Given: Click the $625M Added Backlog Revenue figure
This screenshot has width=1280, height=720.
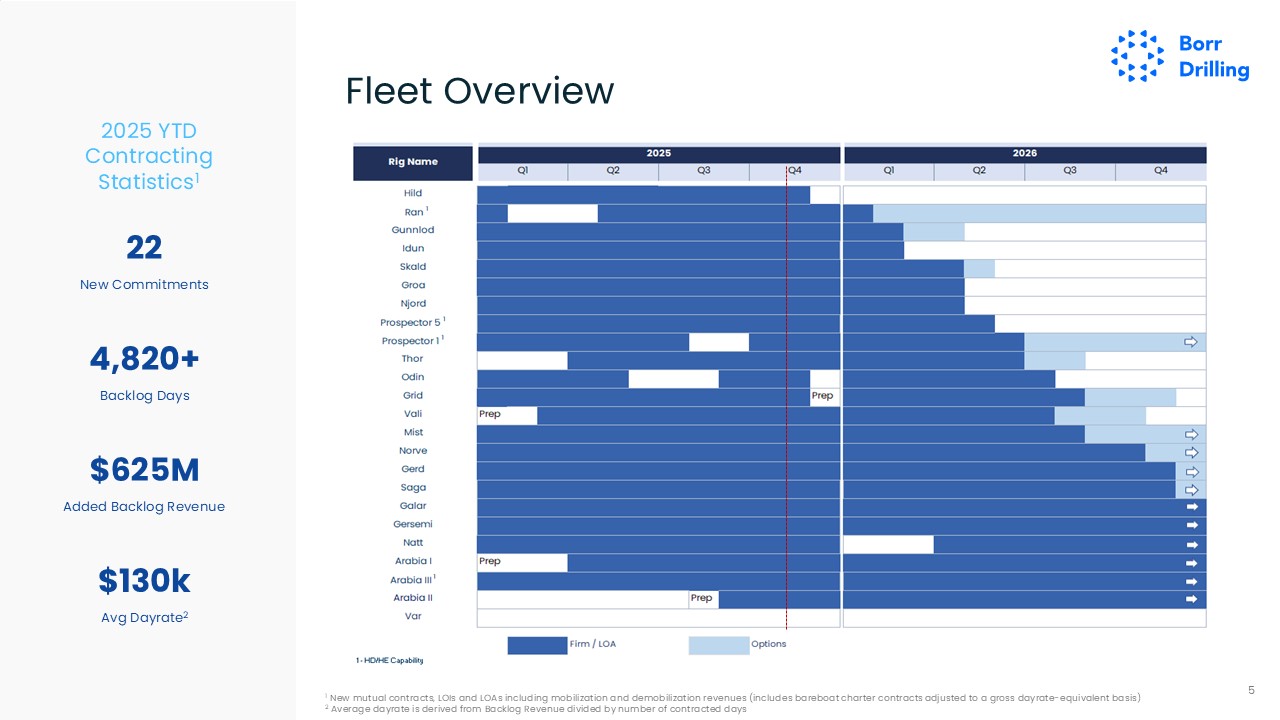Looking at the screenshot, I should pos(144,470).
